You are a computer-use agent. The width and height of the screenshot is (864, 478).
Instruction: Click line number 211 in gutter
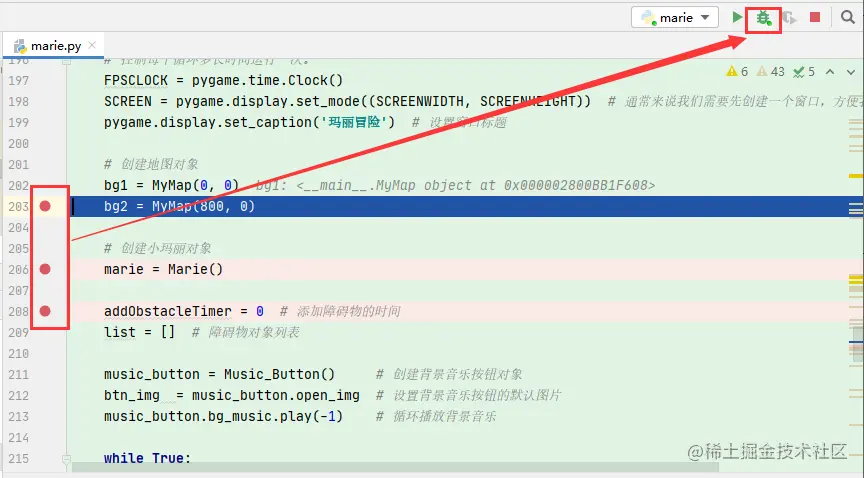tap(18, 374)
